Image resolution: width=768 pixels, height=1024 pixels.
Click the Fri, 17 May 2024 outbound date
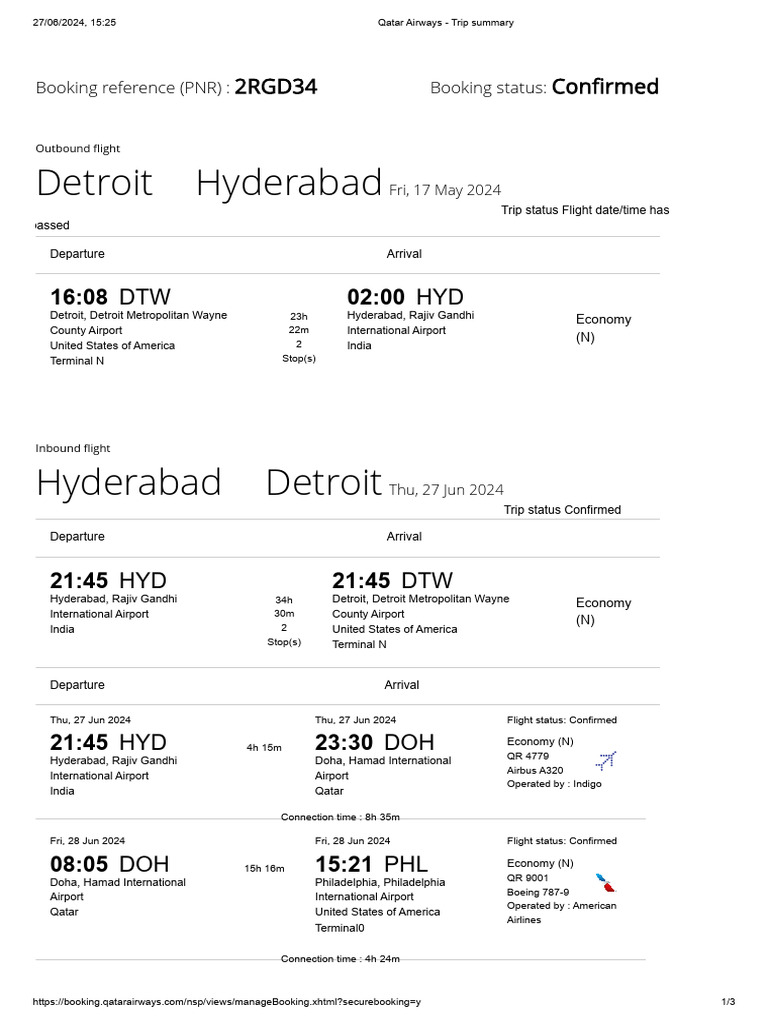445,190
